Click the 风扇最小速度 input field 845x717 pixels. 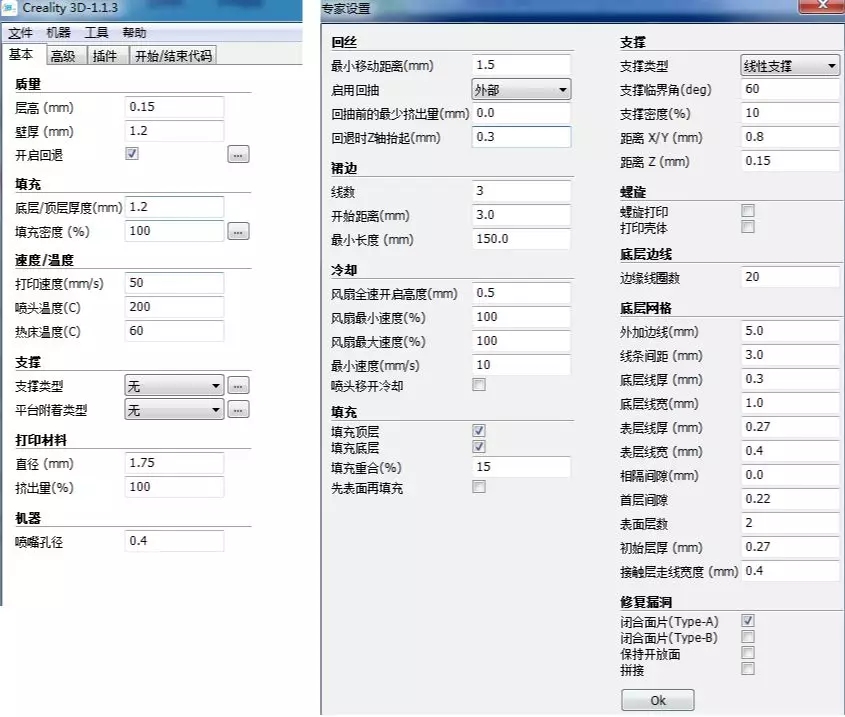pos(521,317)
